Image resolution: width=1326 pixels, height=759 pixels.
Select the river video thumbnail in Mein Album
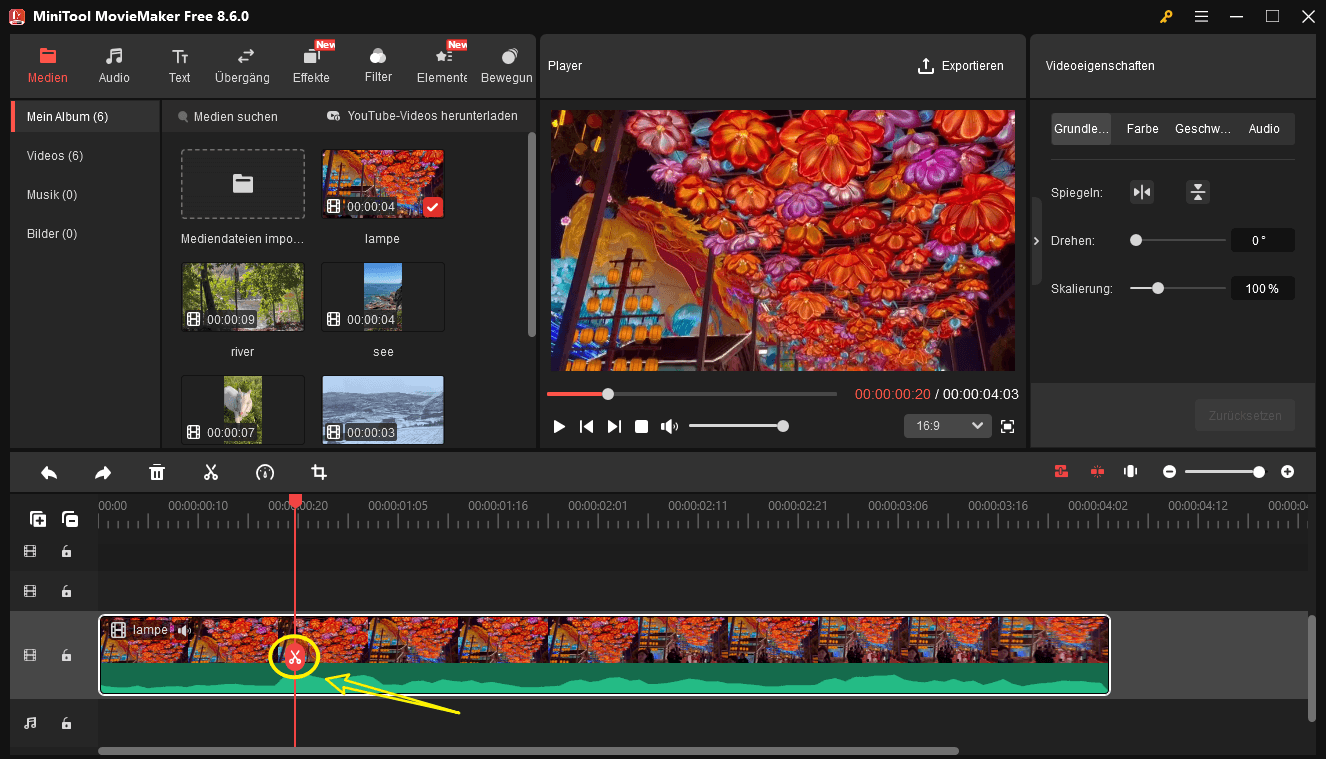(x=242, y=296)
